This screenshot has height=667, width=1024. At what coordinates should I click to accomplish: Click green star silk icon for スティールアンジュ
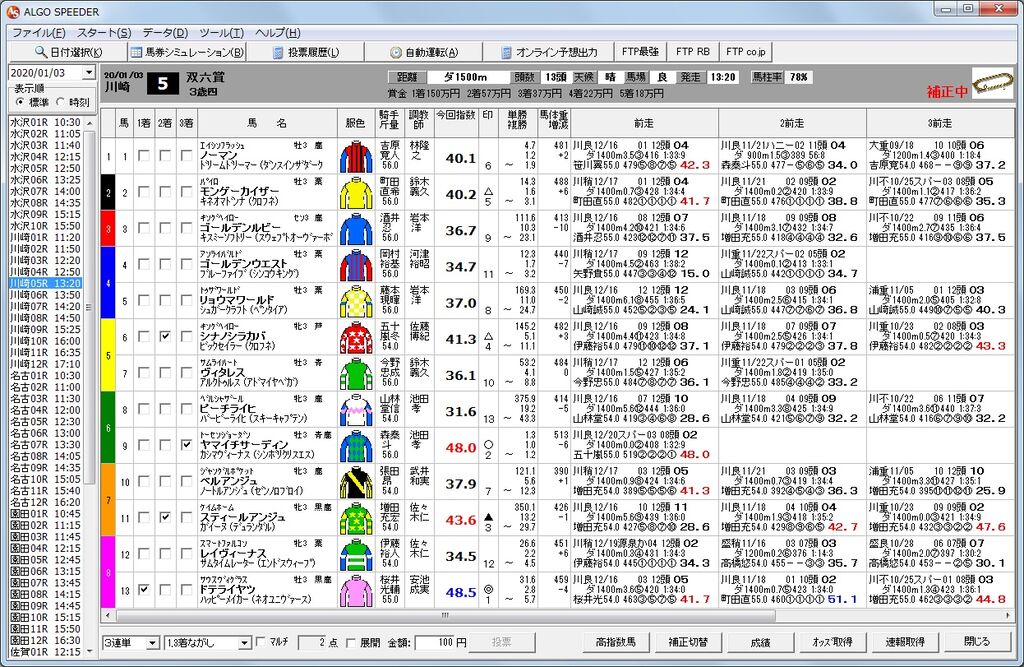pyautogui.click(x=356, y=519)
